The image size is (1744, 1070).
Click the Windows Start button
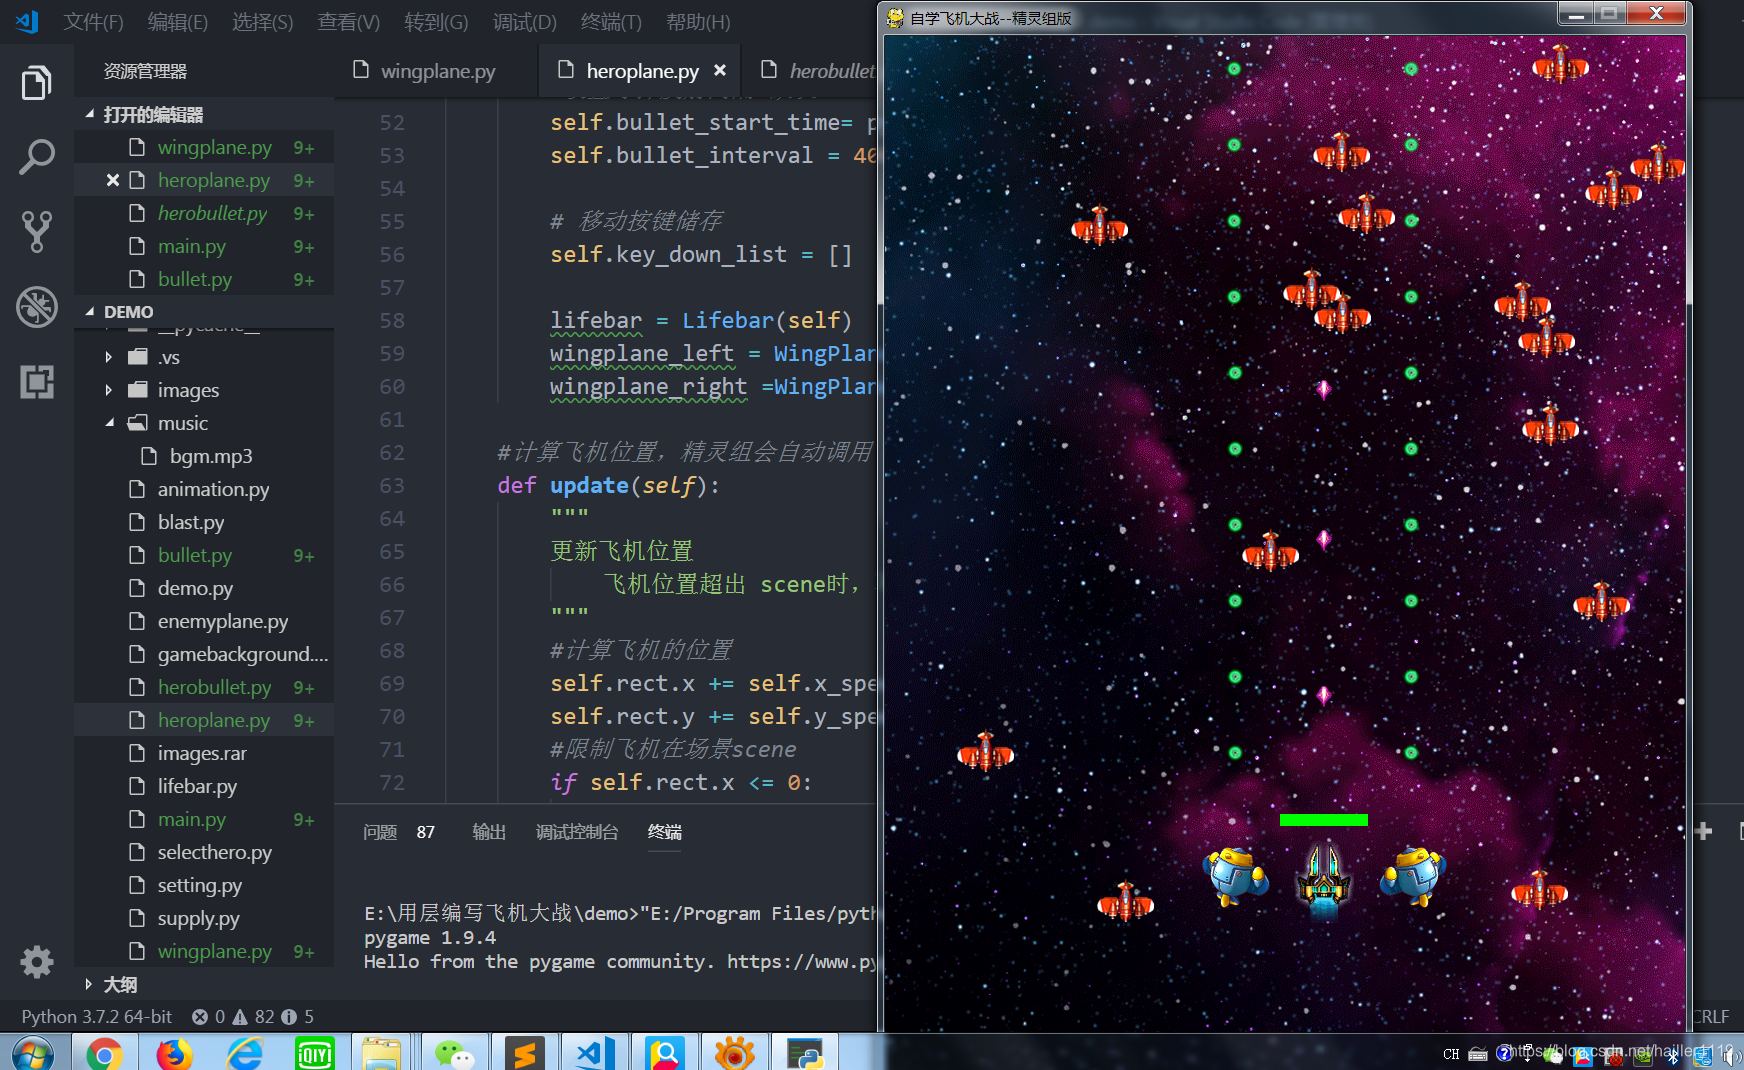point(31,1053)
